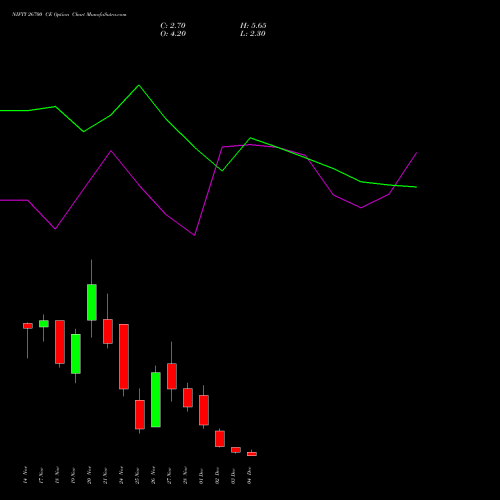Image resolution: width=500 pixels, height=500 pixels.
Task: Click the chart title text at top
Action: coord(69,15)
